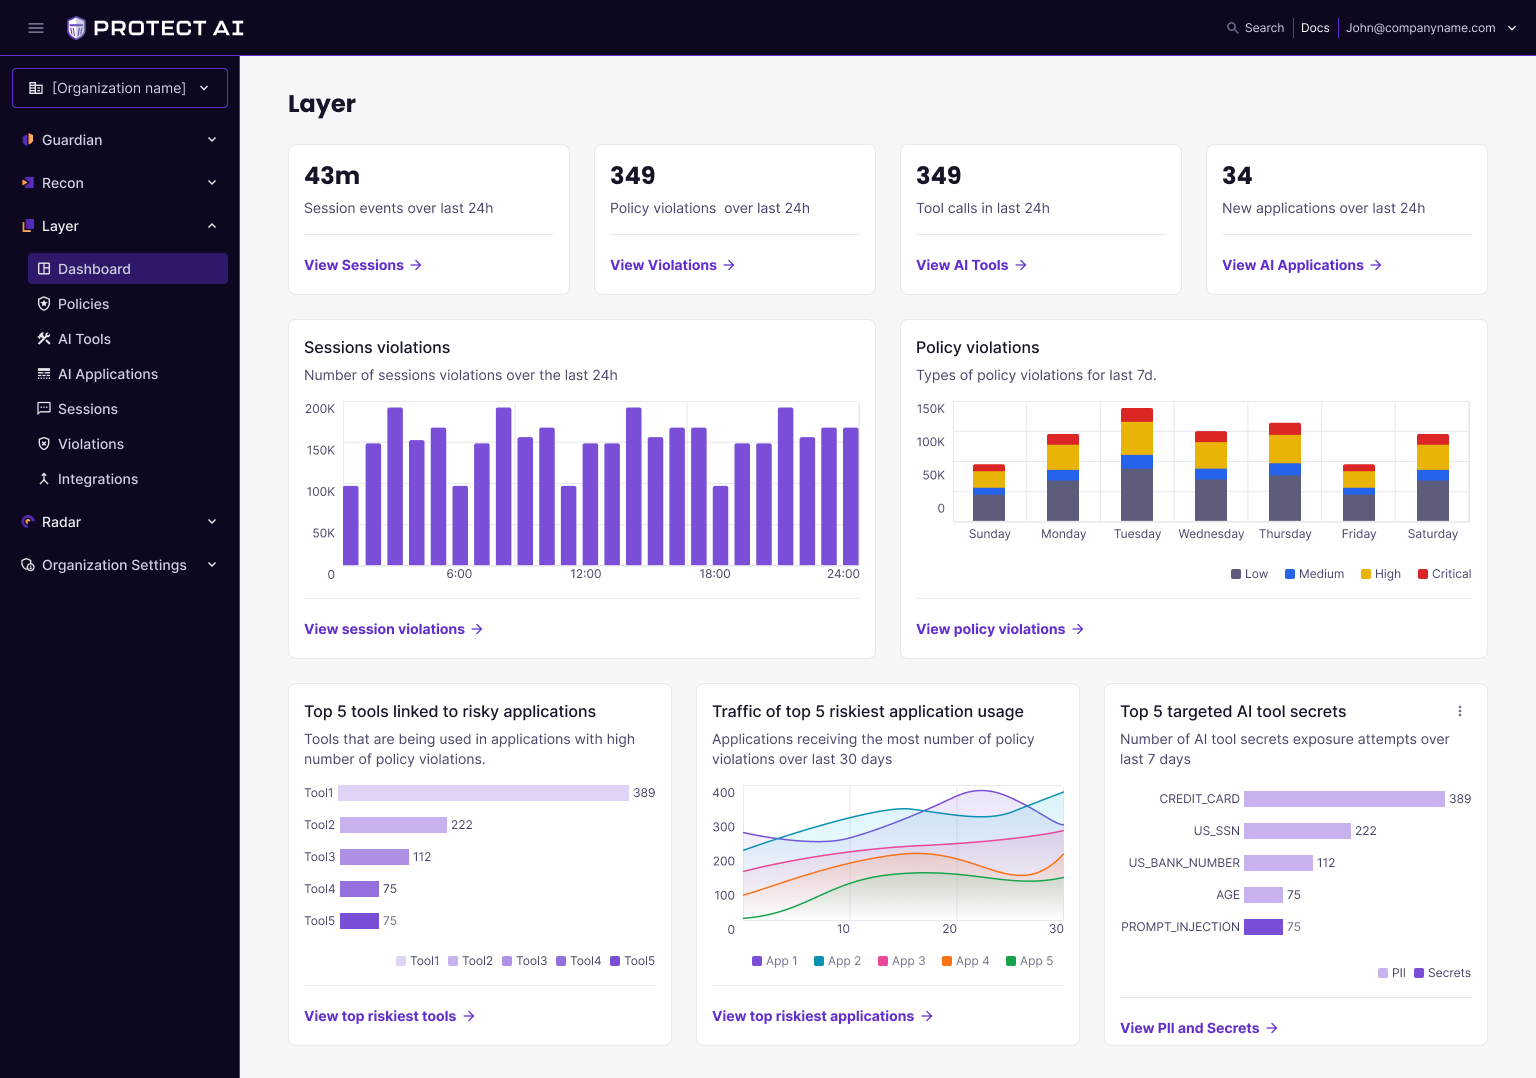The image size is (1536, 1078).
Task: Open the Guardian section icon in sidebar
Action: tap(29, 140)
